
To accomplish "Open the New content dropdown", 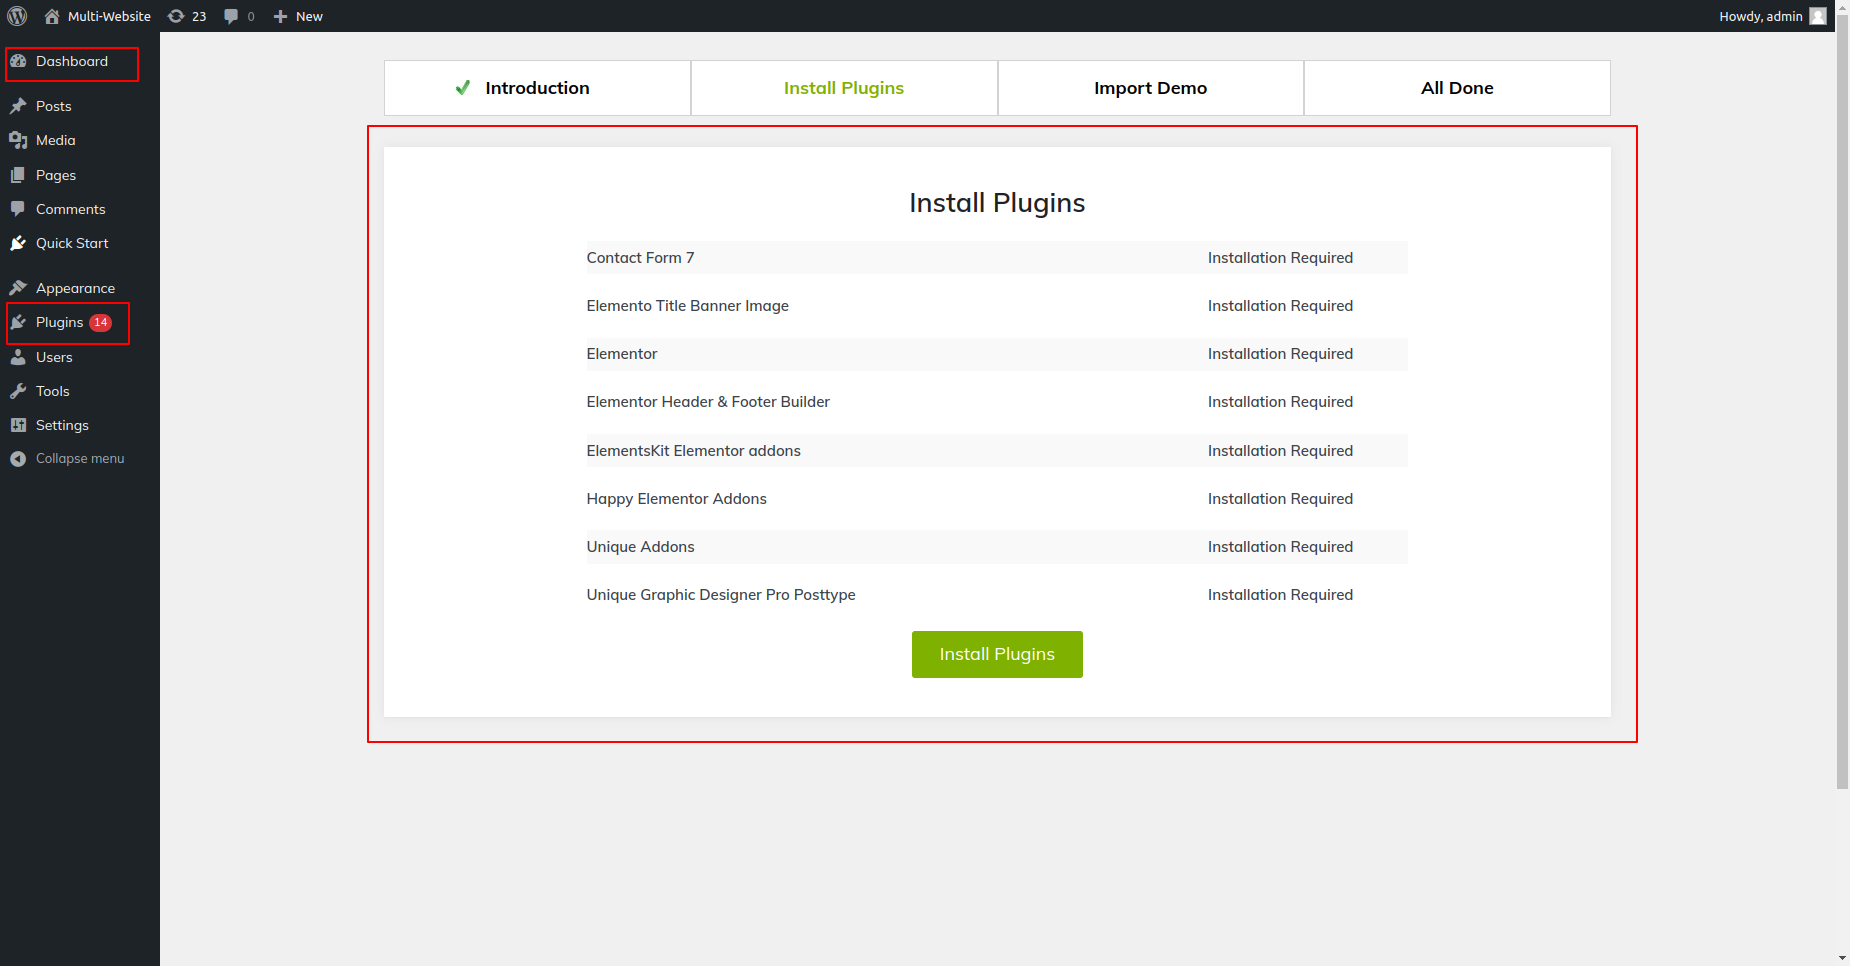I will [298, 16].
